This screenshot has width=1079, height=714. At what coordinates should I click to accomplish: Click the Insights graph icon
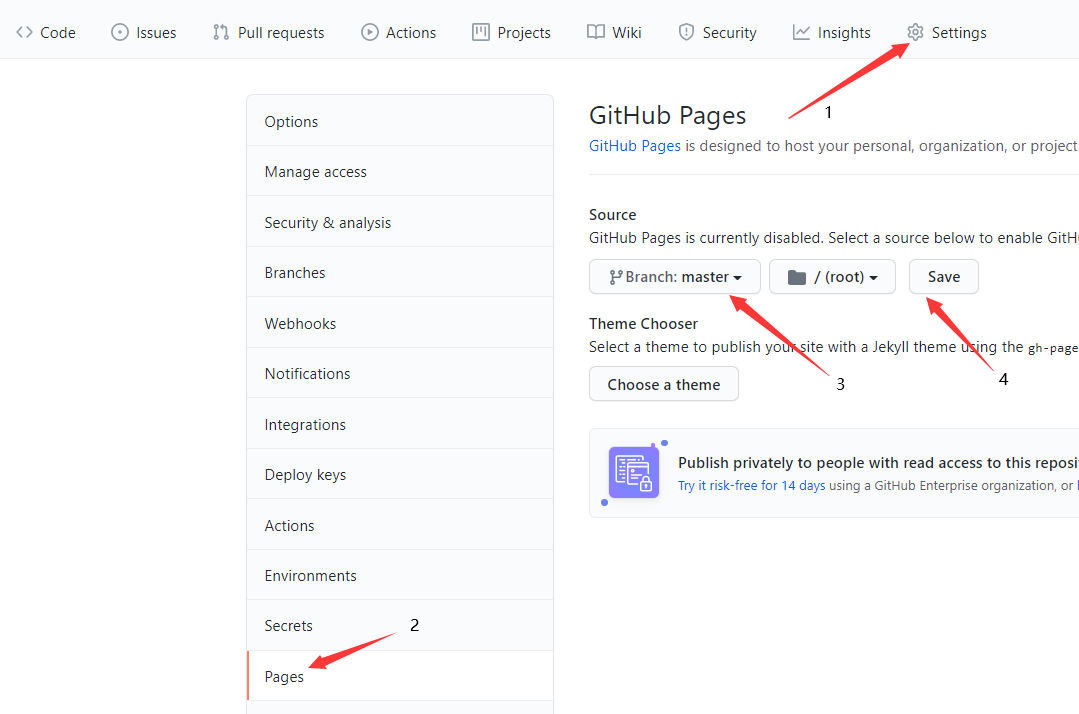pyautogui.click(x=801, y=32)
